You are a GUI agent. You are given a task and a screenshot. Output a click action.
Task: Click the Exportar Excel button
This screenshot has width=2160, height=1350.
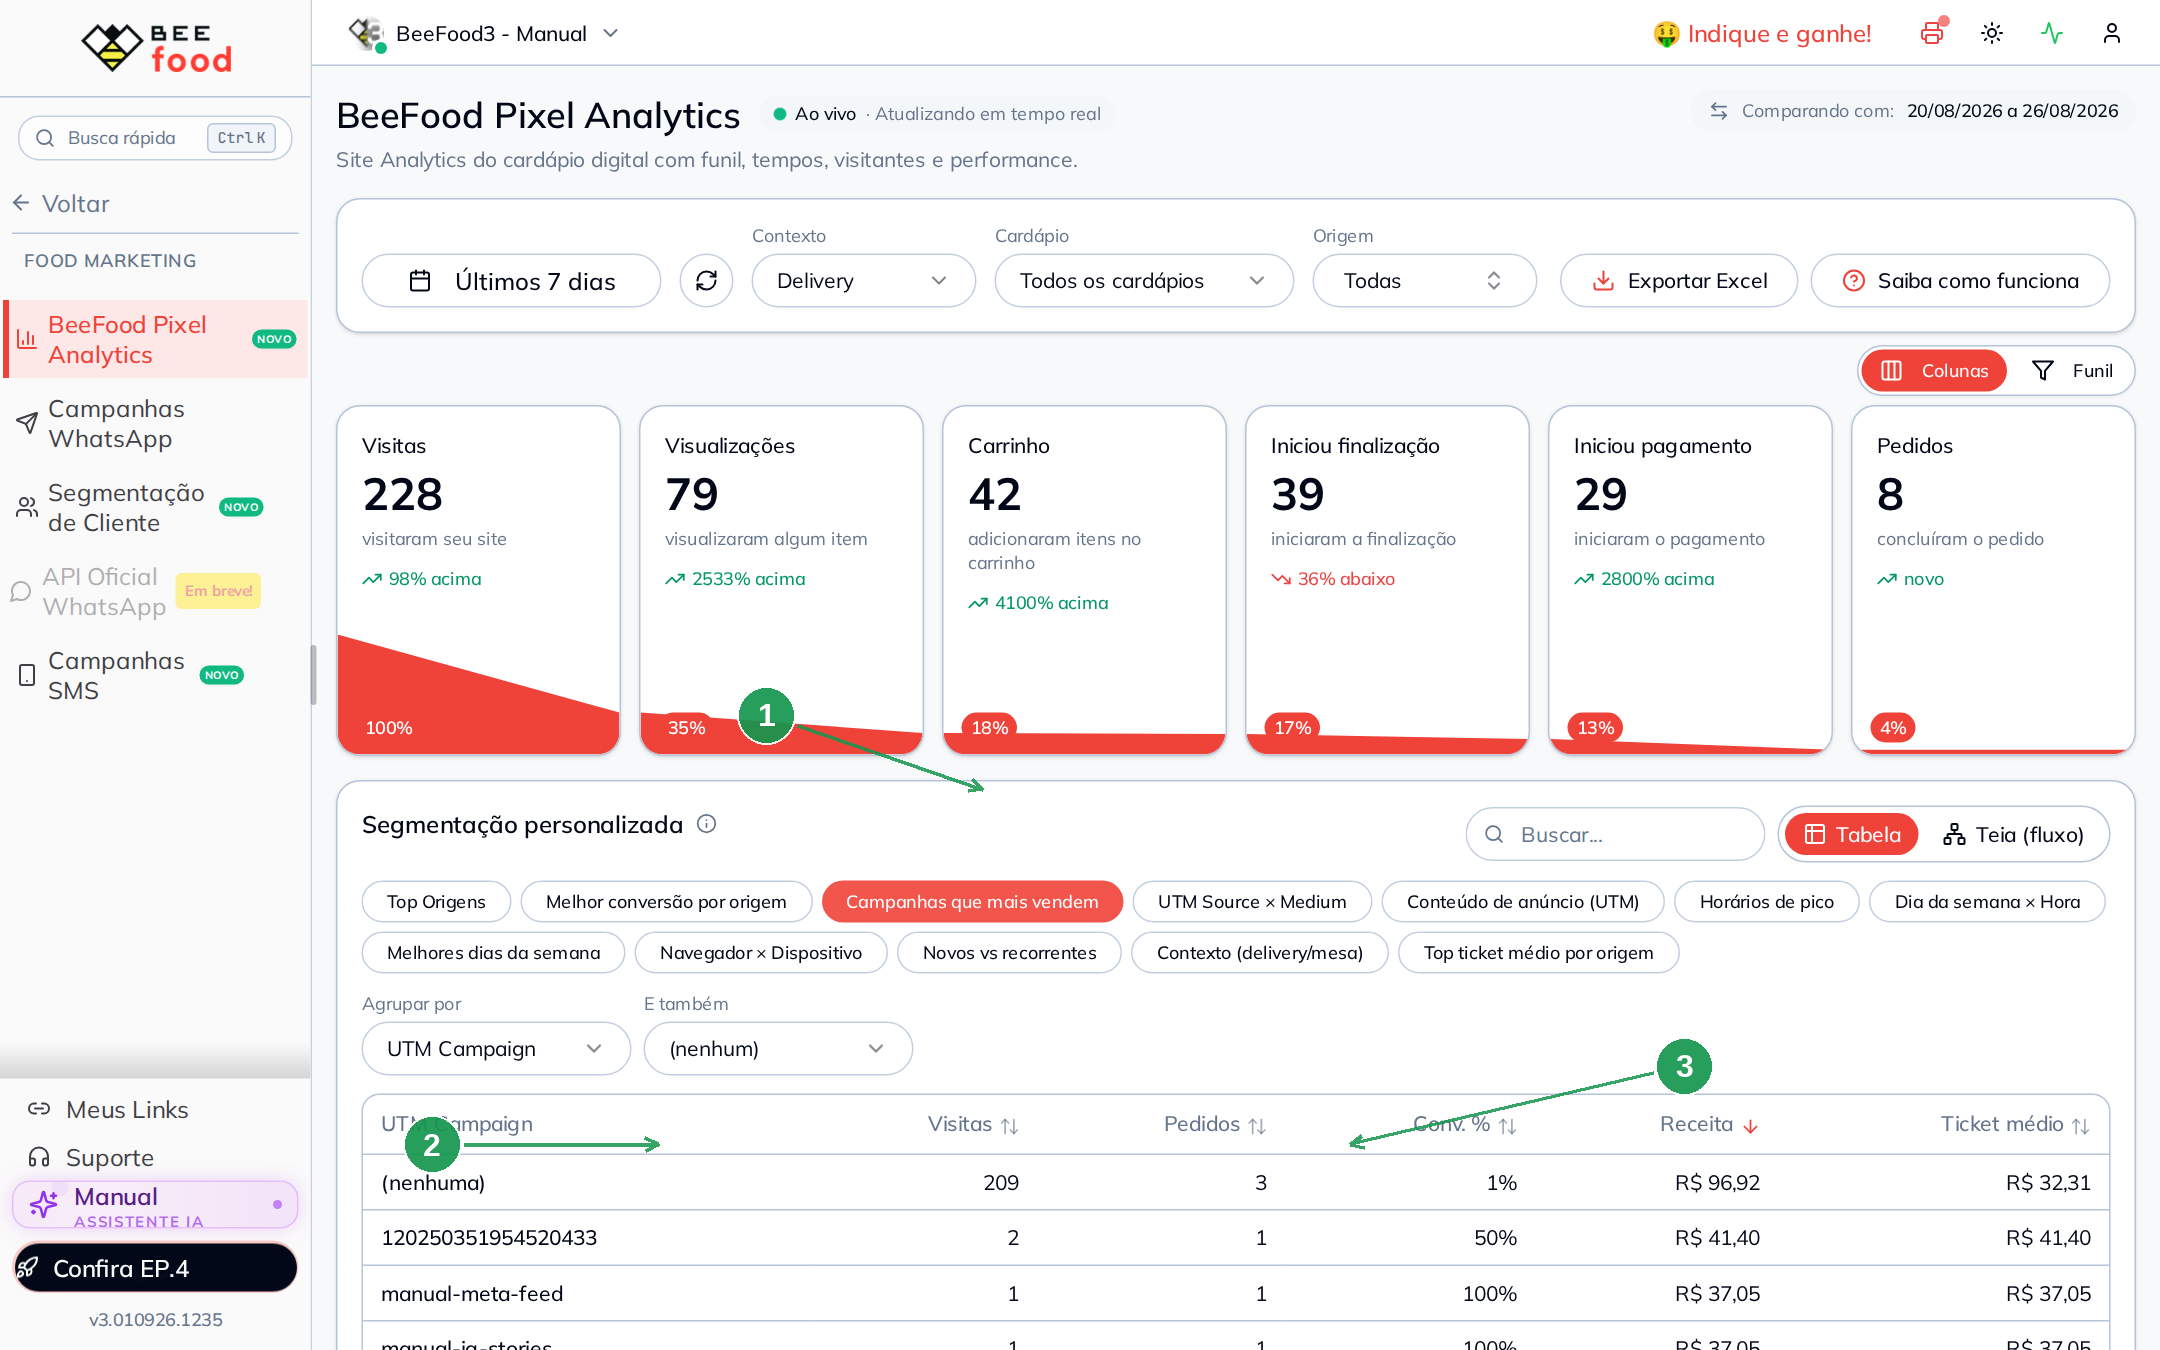1679,281
